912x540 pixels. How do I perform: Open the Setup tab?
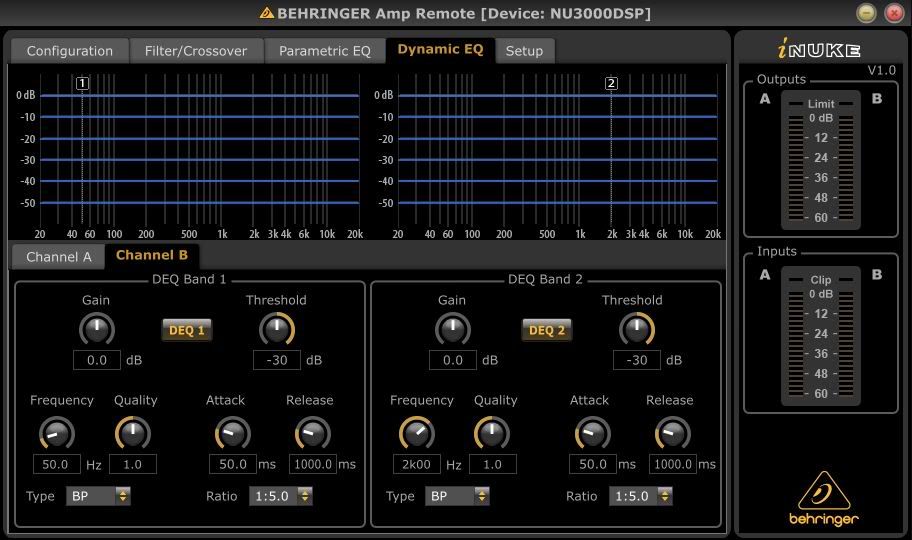click(x=524, y=51)
